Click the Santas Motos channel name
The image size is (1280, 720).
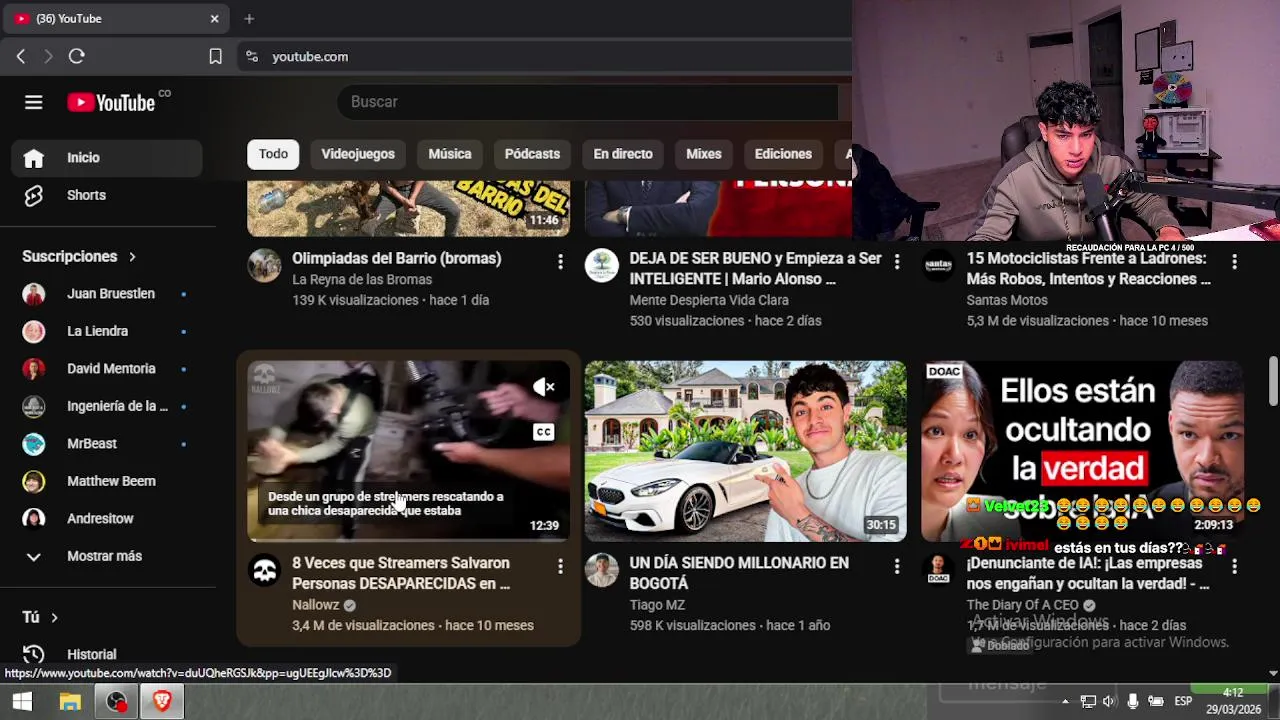pyautogui.click(x=1007, y=300)
